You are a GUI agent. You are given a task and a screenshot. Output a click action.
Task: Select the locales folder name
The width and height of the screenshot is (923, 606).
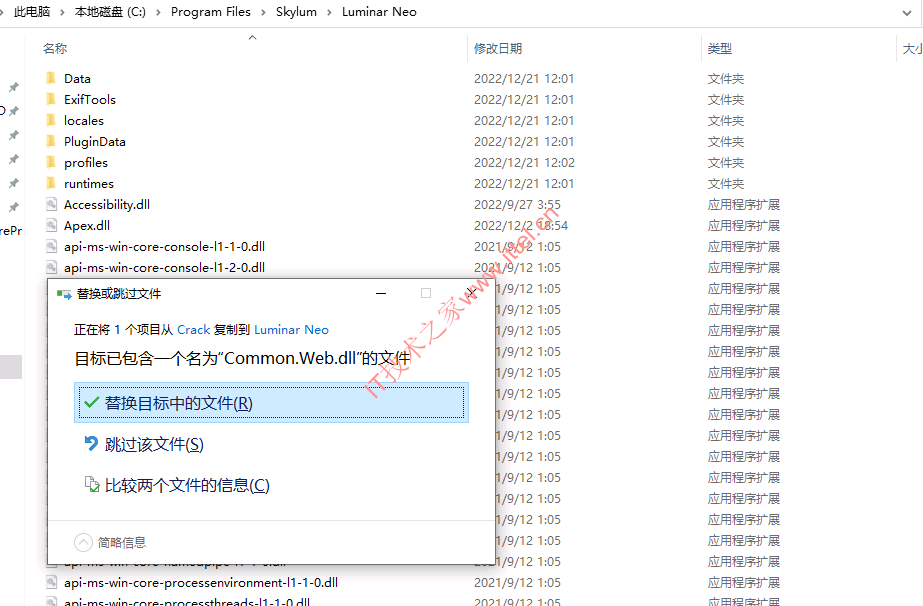click(x=84, y=121)
